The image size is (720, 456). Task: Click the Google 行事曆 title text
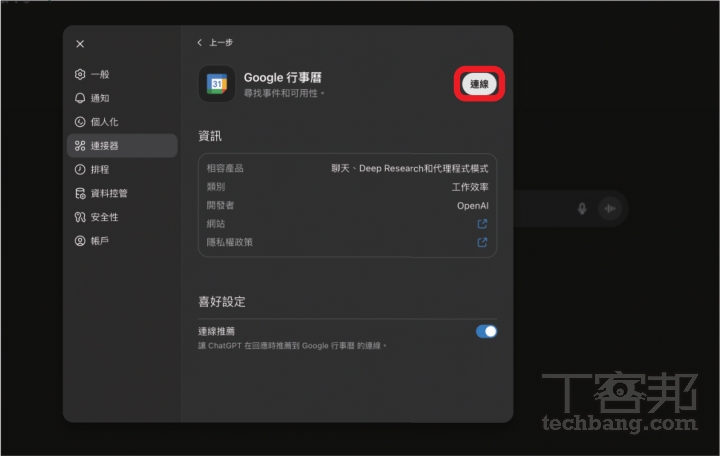click(x=282, y=78)
